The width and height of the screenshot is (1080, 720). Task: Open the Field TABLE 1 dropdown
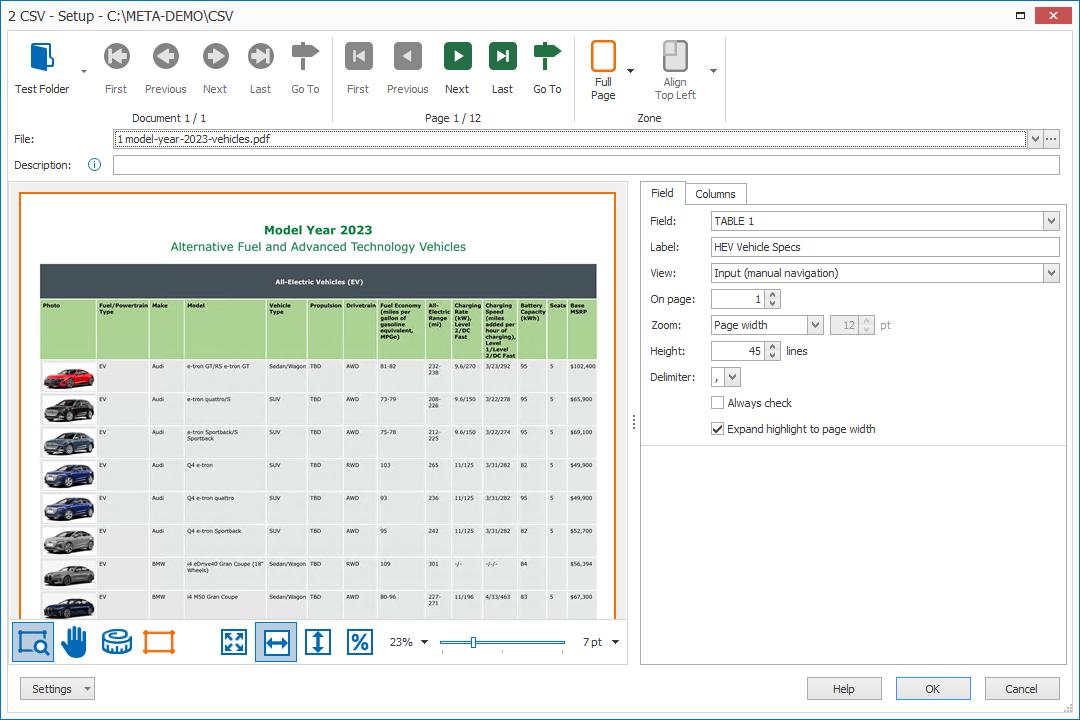point(1051,221)
